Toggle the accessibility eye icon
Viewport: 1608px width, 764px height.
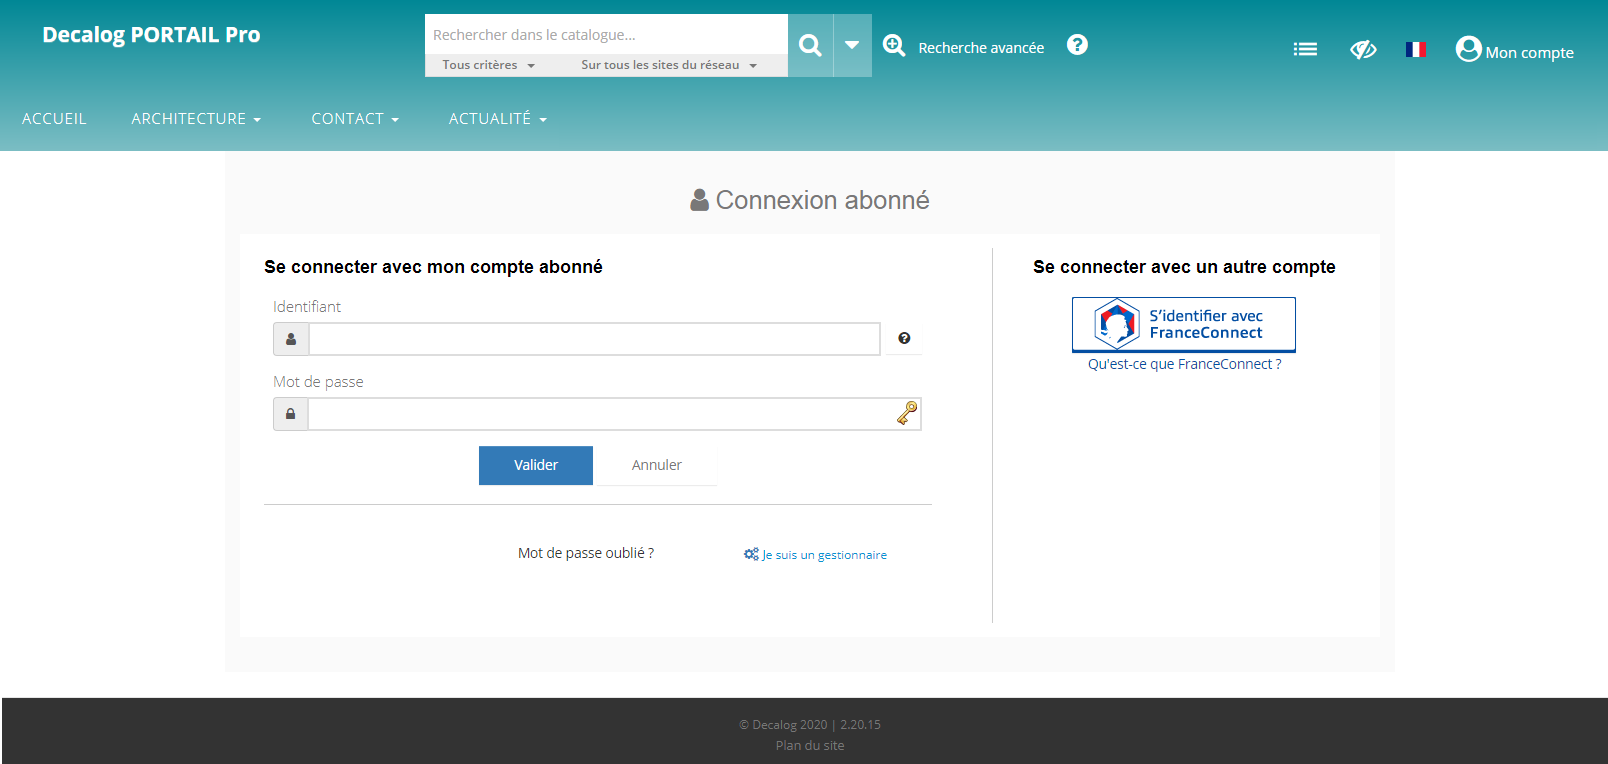[x=1363, y=49]
